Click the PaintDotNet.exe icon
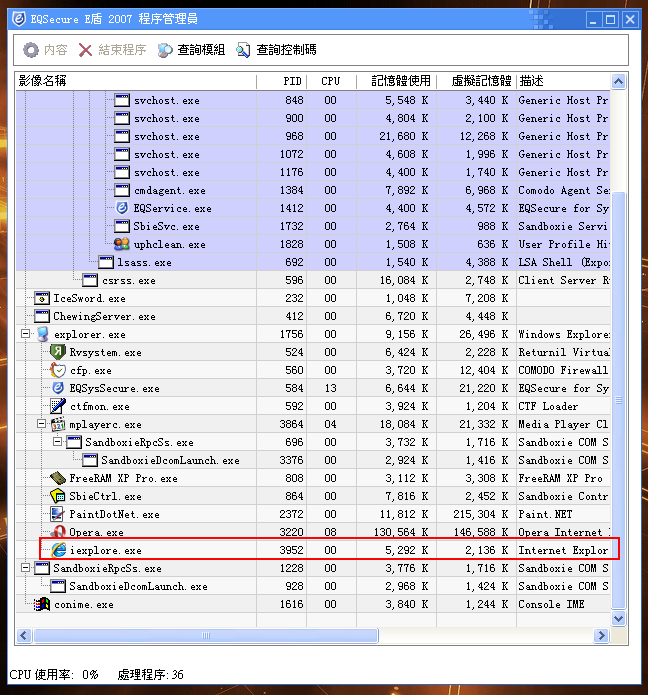Viewport: 648px width, 695px height. [58, 514]
